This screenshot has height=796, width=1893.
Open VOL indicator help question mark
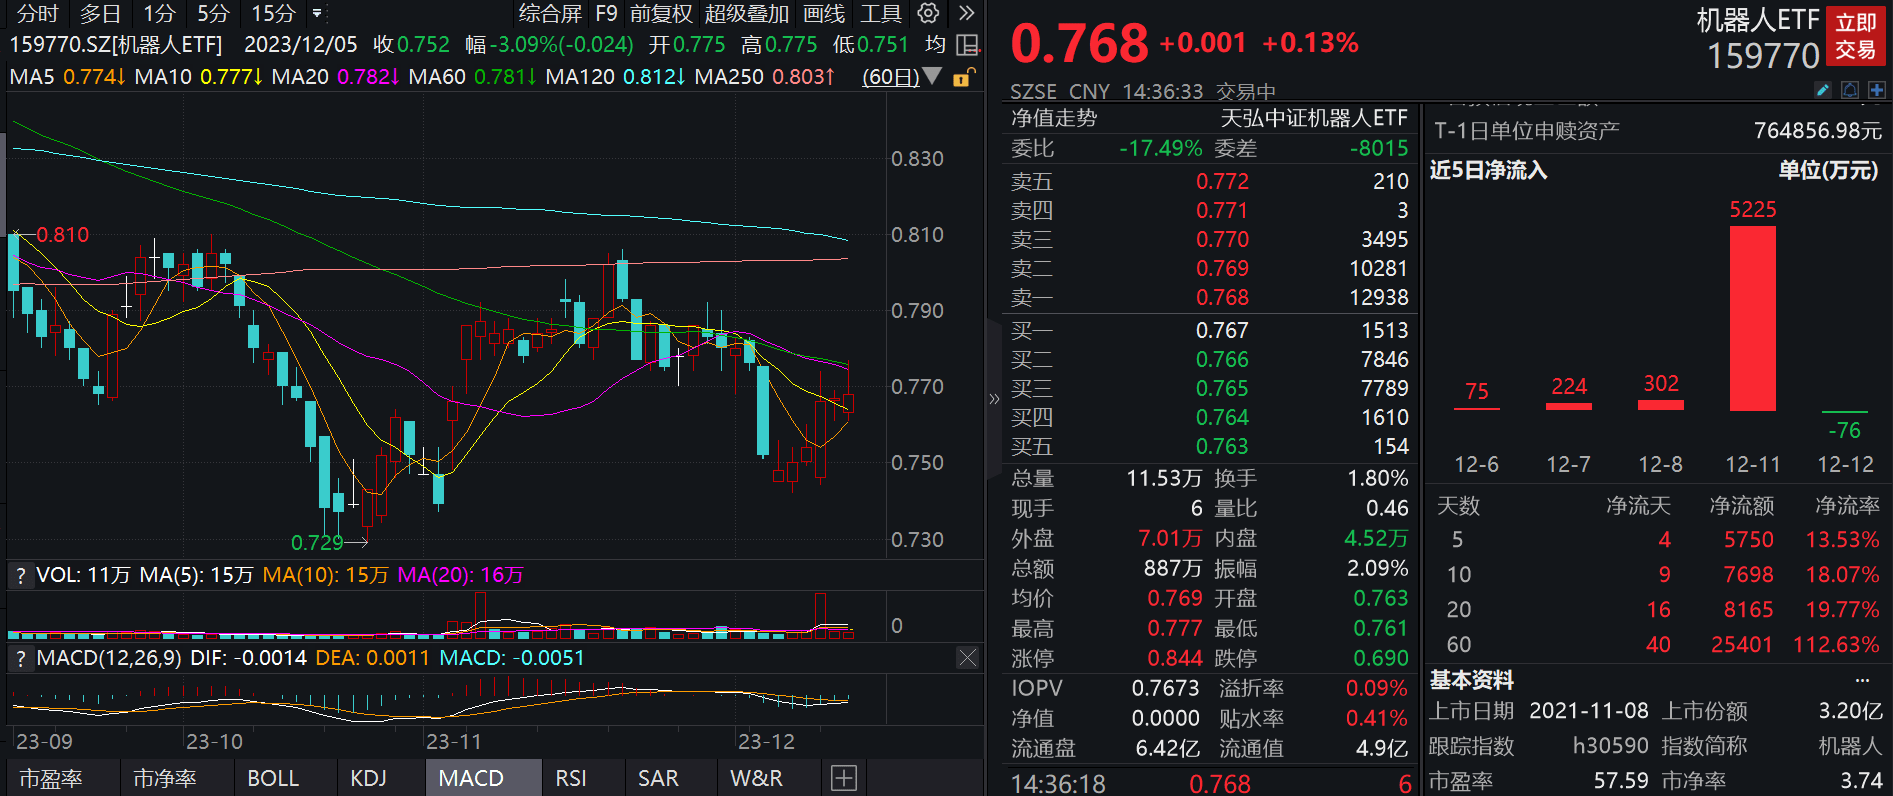(x=20, y=575)
